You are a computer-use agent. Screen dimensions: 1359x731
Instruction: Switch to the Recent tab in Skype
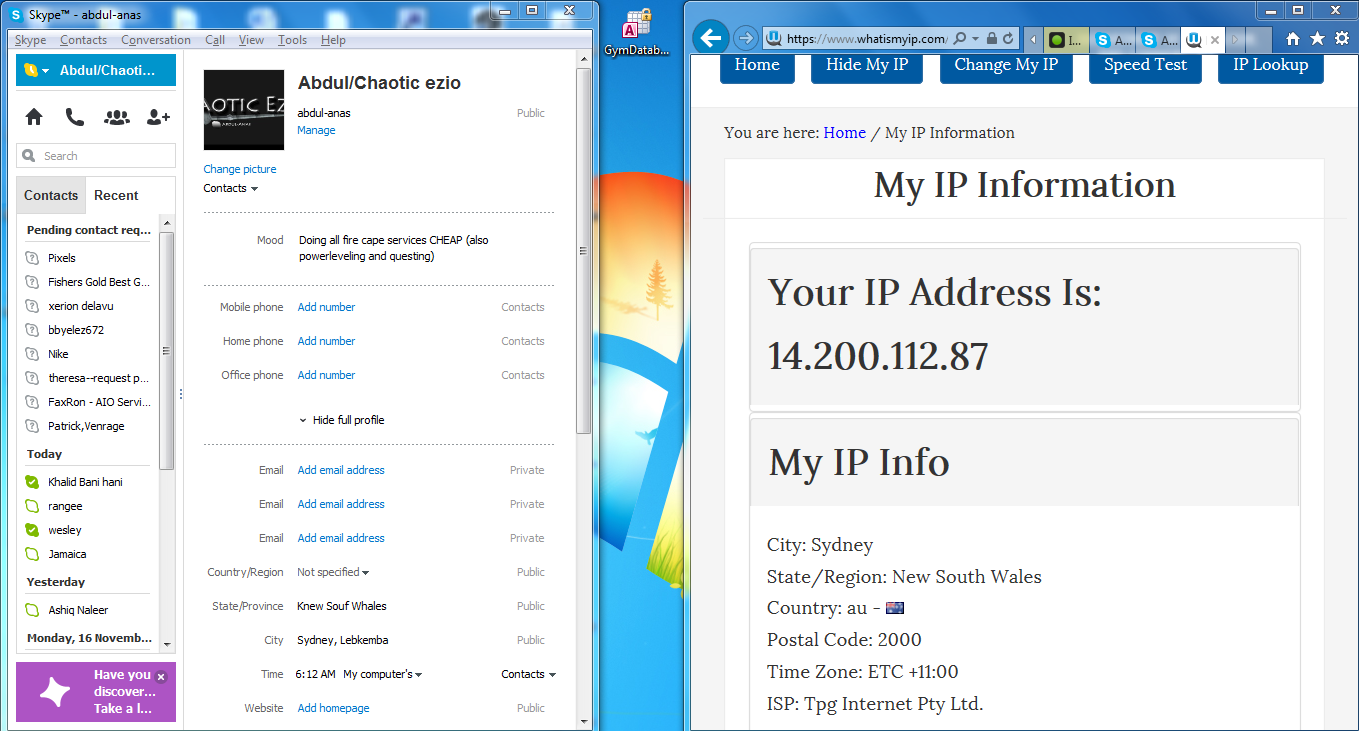click(x=116, y=195)
